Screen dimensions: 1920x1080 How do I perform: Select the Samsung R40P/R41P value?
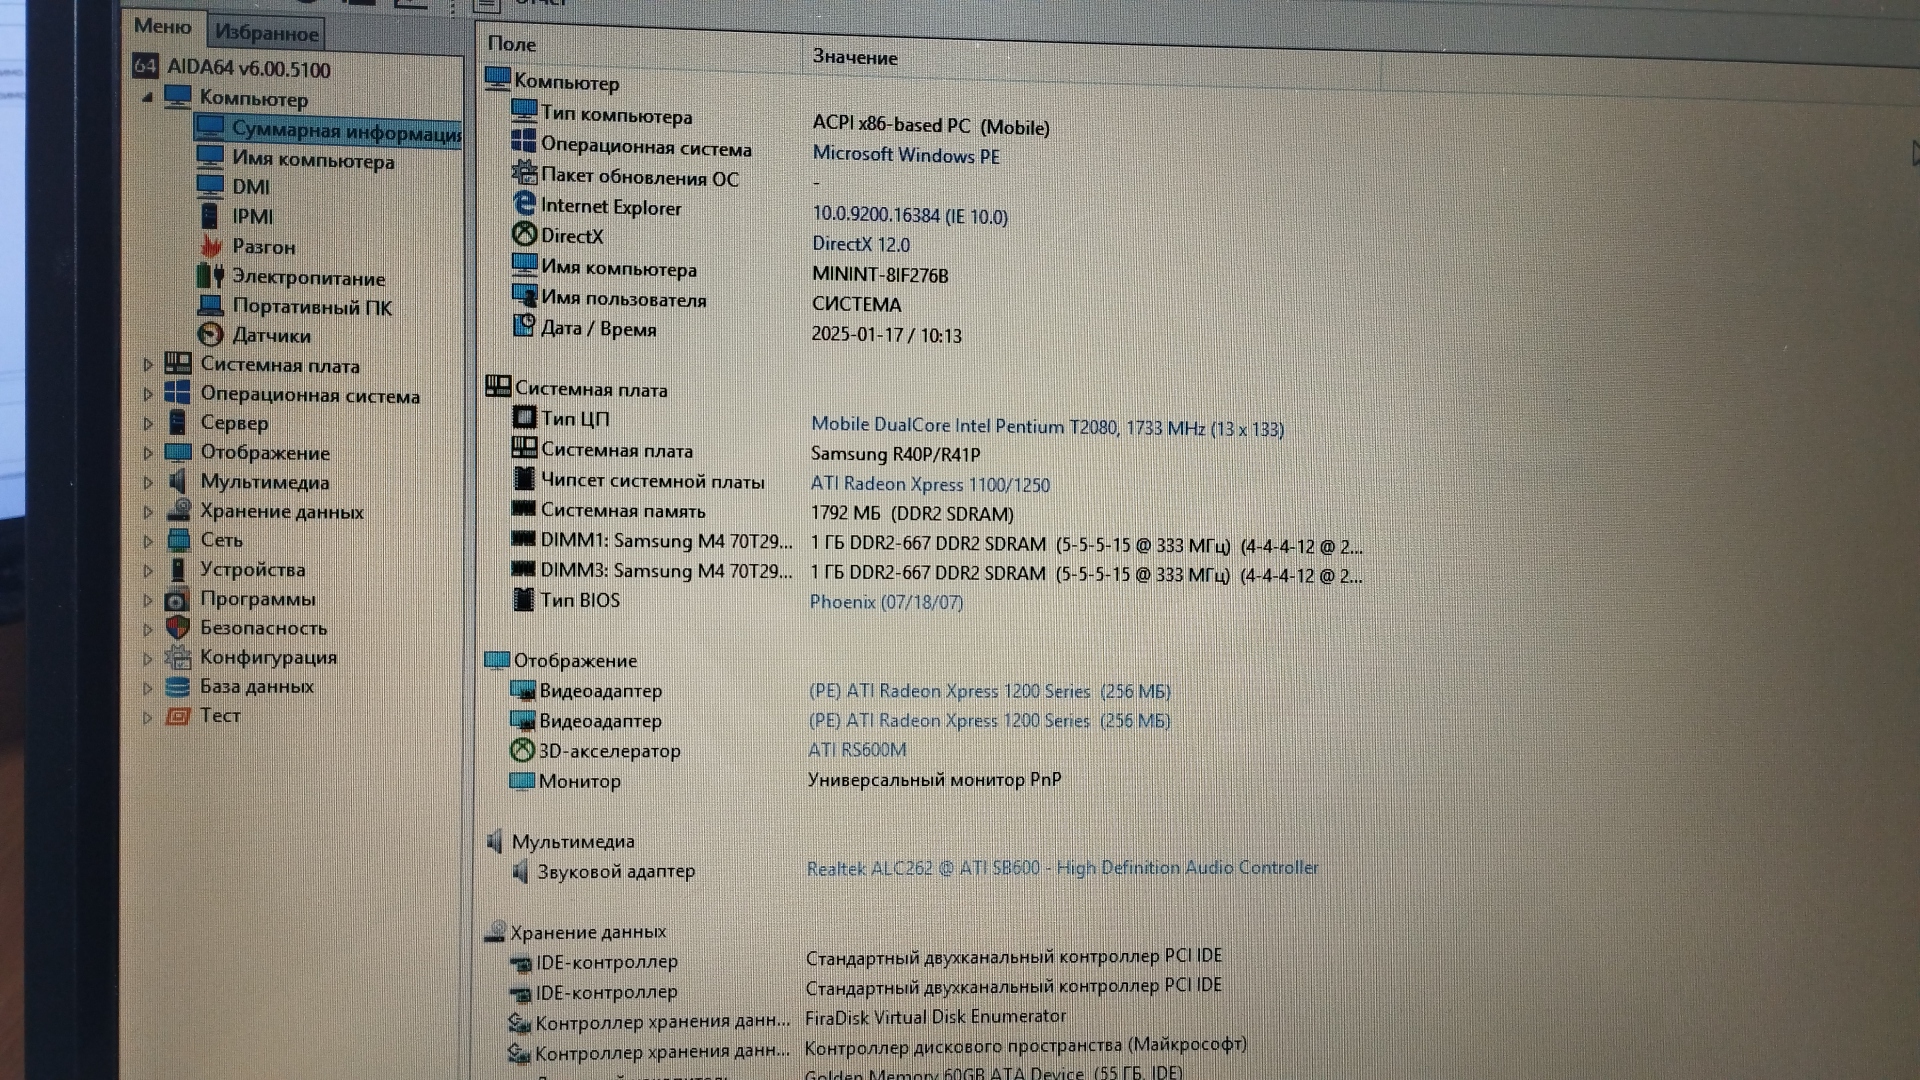pos(895,454)
